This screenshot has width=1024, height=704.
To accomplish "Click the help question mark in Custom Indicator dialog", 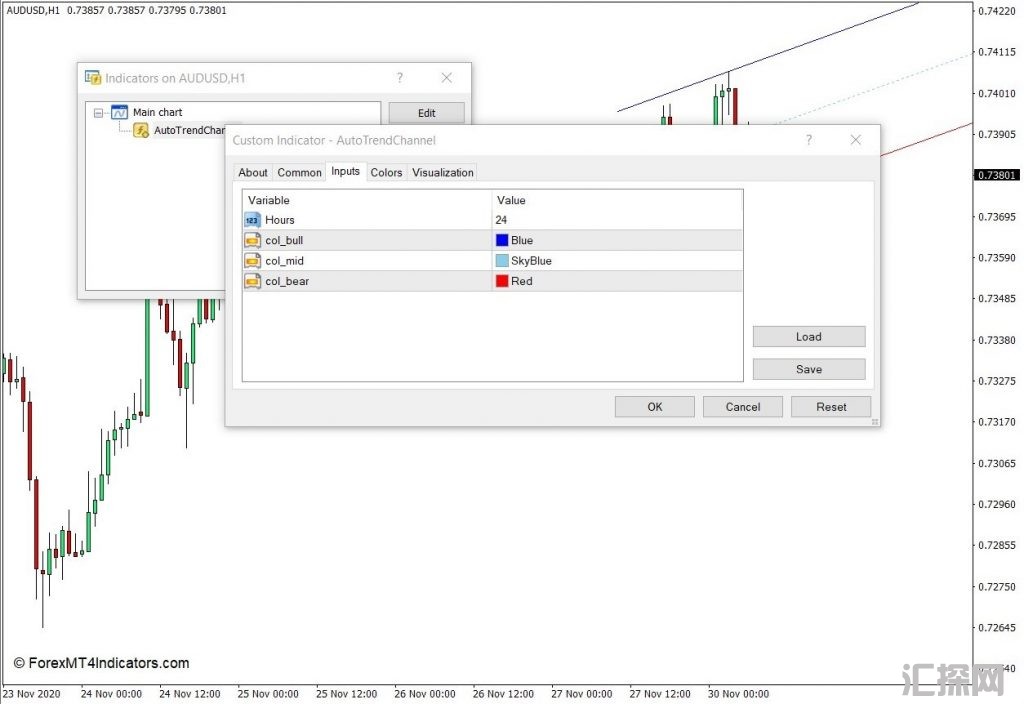I will click(x=809, y=140).
